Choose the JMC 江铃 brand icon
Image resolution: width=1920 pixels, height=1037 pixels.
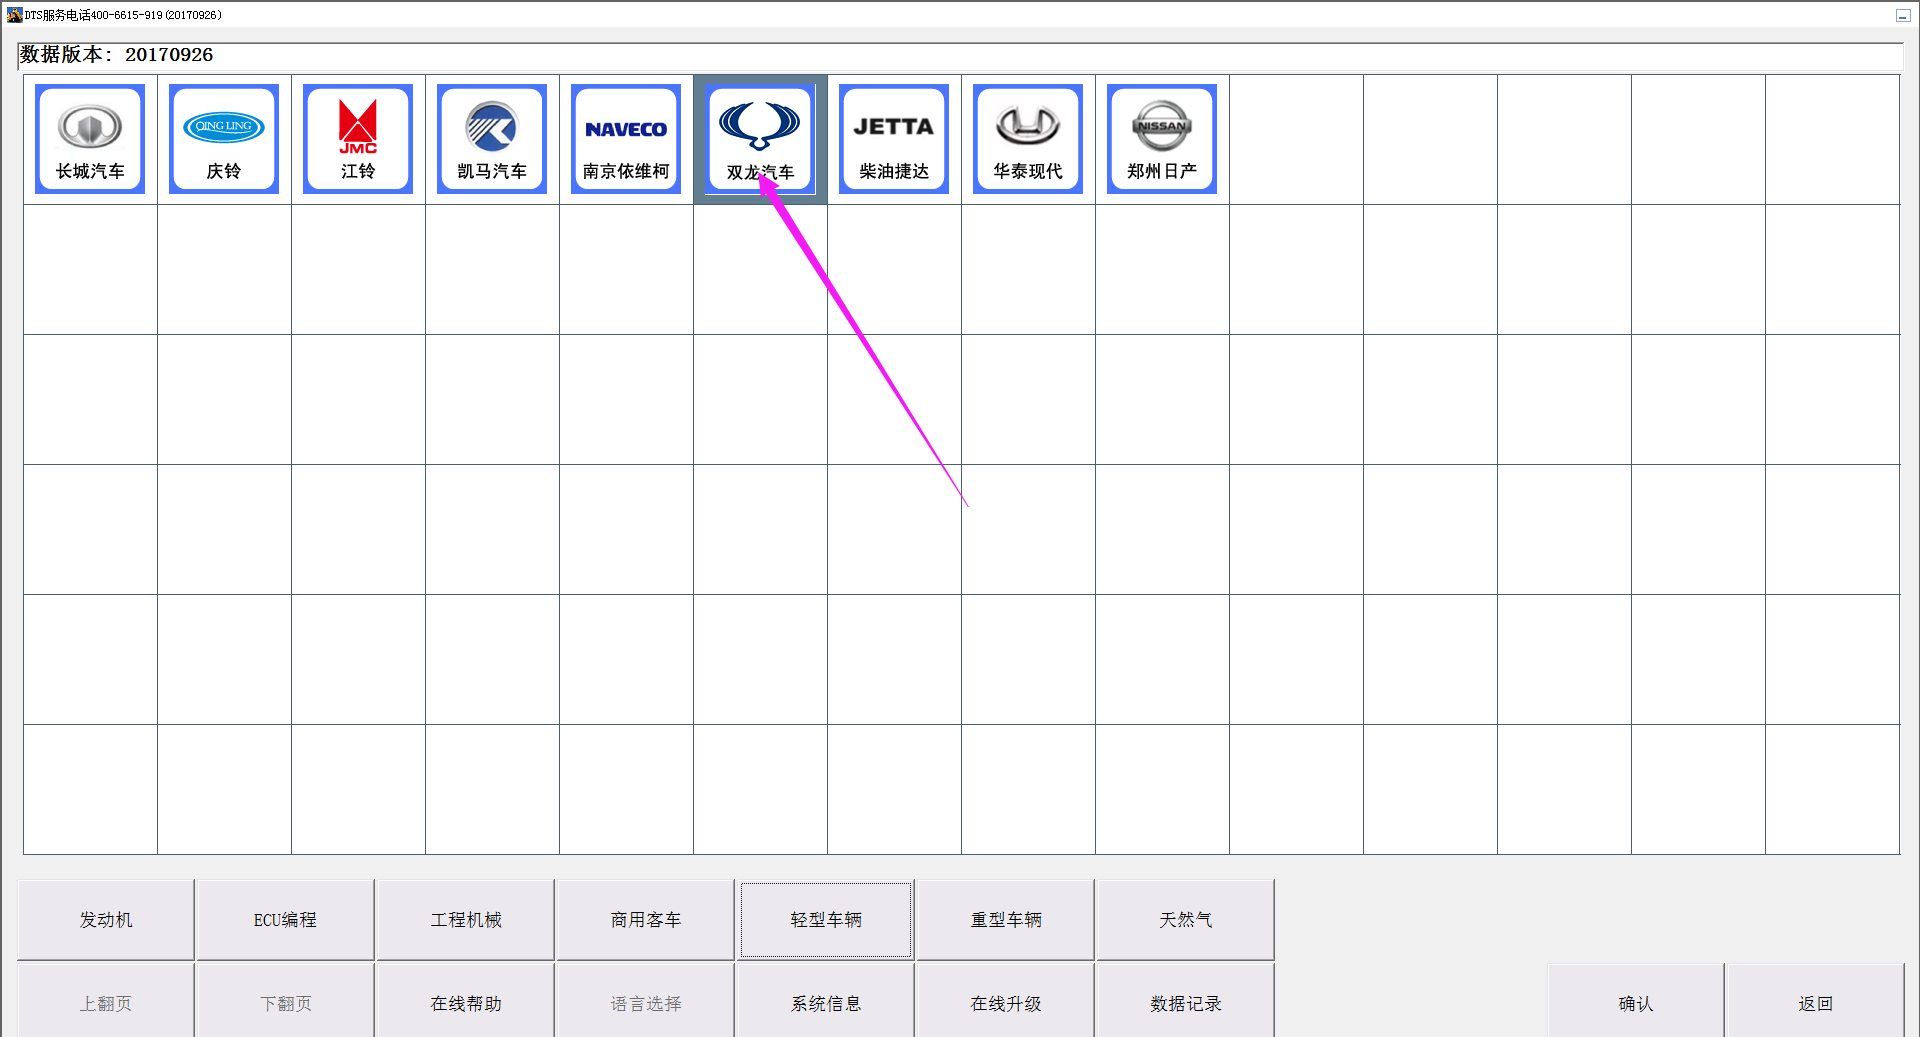[x=358, y=139]
